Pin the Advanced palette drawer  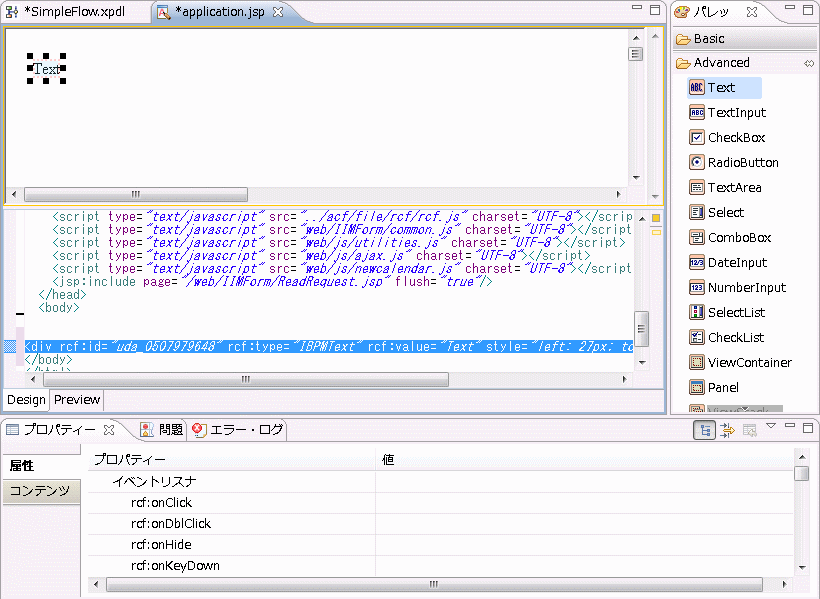tap(809, 63)
